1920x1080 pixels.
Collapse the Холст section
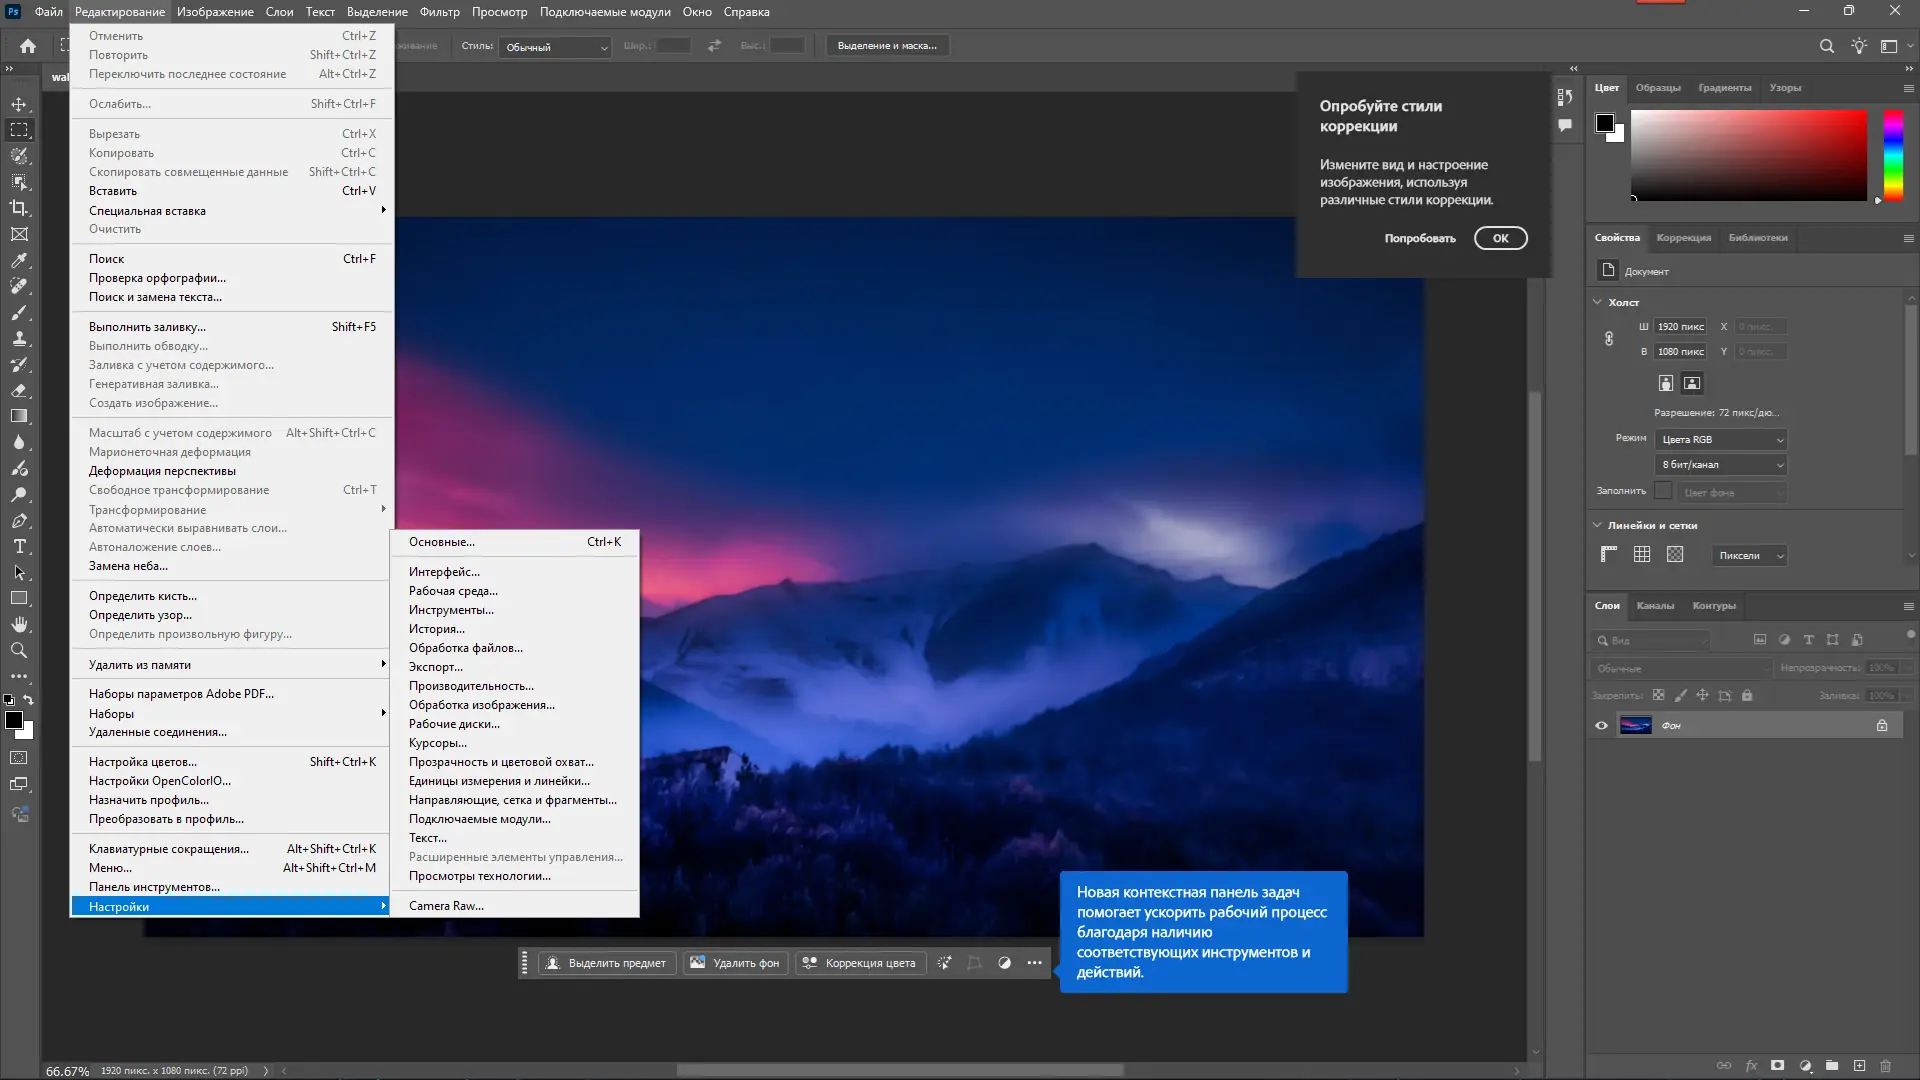click(1597, 302)
